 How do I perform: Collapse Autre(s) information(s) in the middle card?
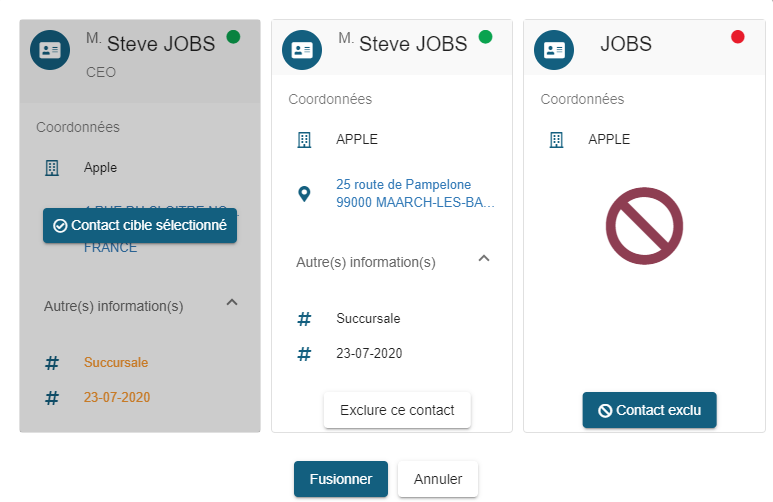[484, 258]
